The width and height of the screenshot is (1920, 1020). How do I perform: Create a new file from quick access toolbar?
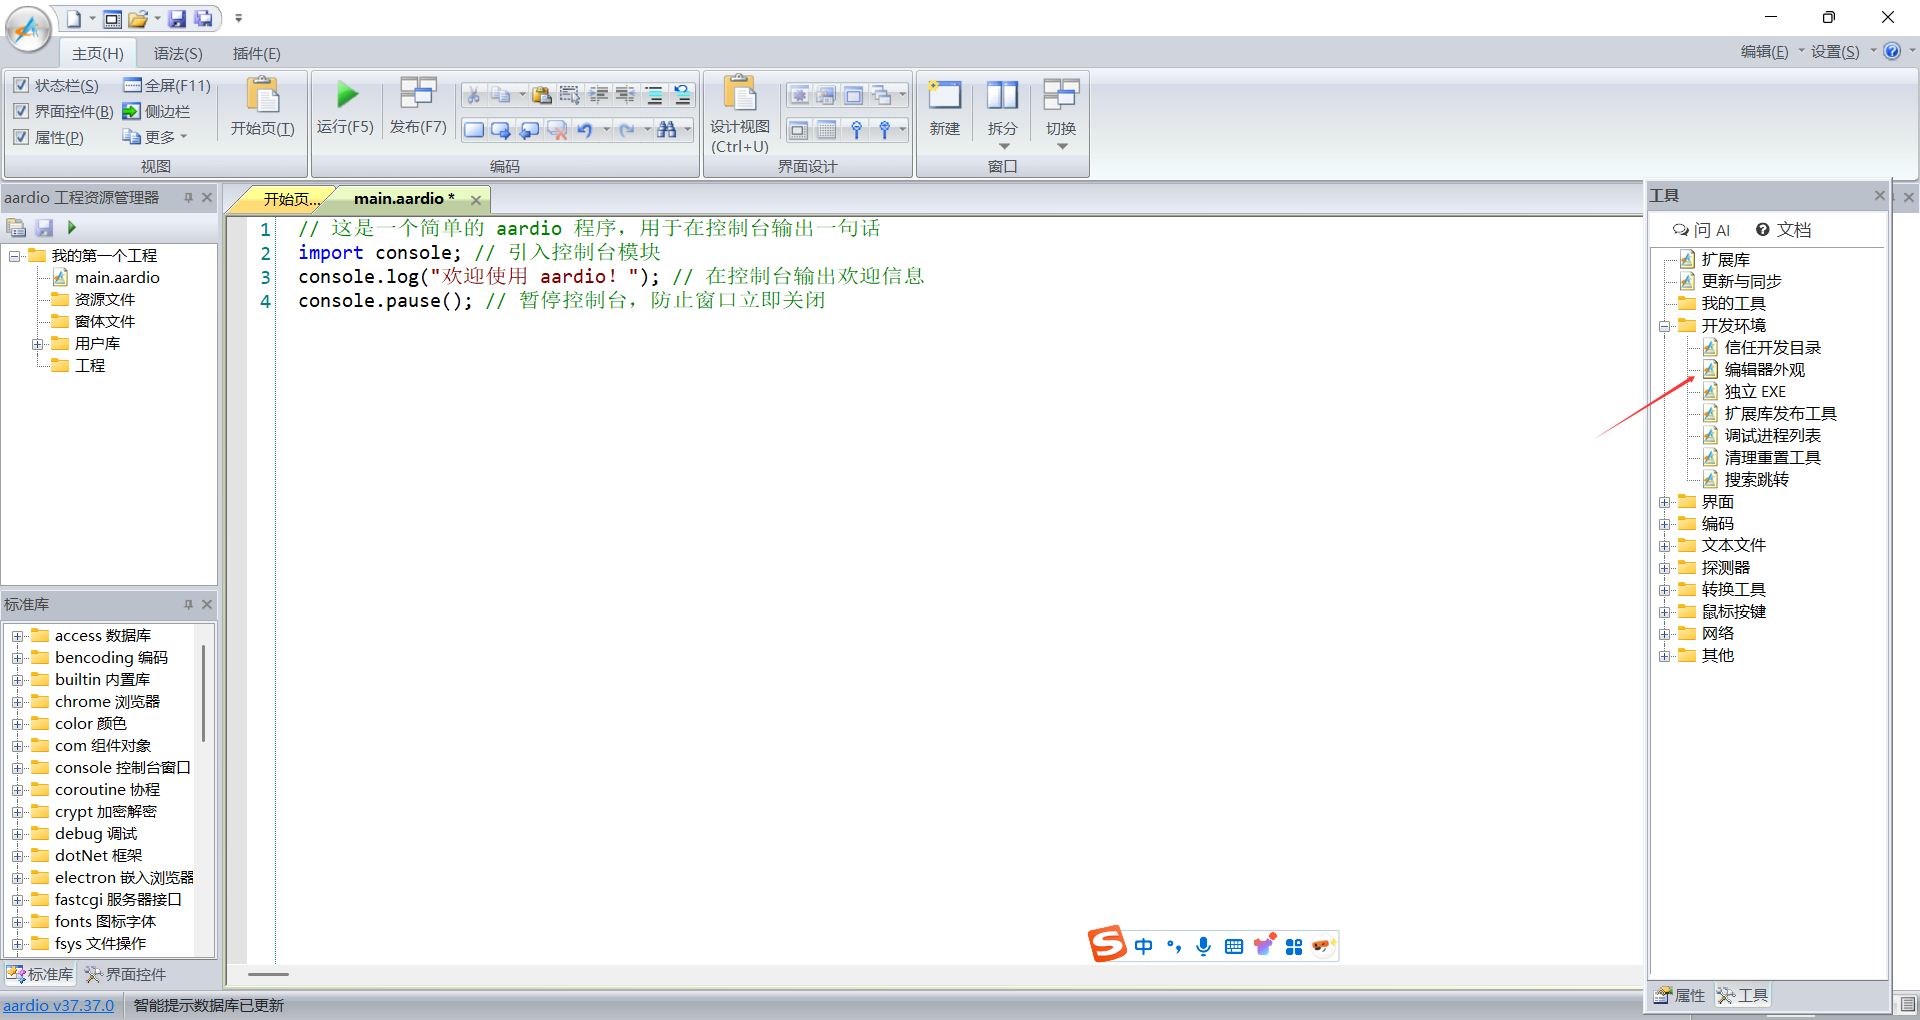tap(73, 18)
